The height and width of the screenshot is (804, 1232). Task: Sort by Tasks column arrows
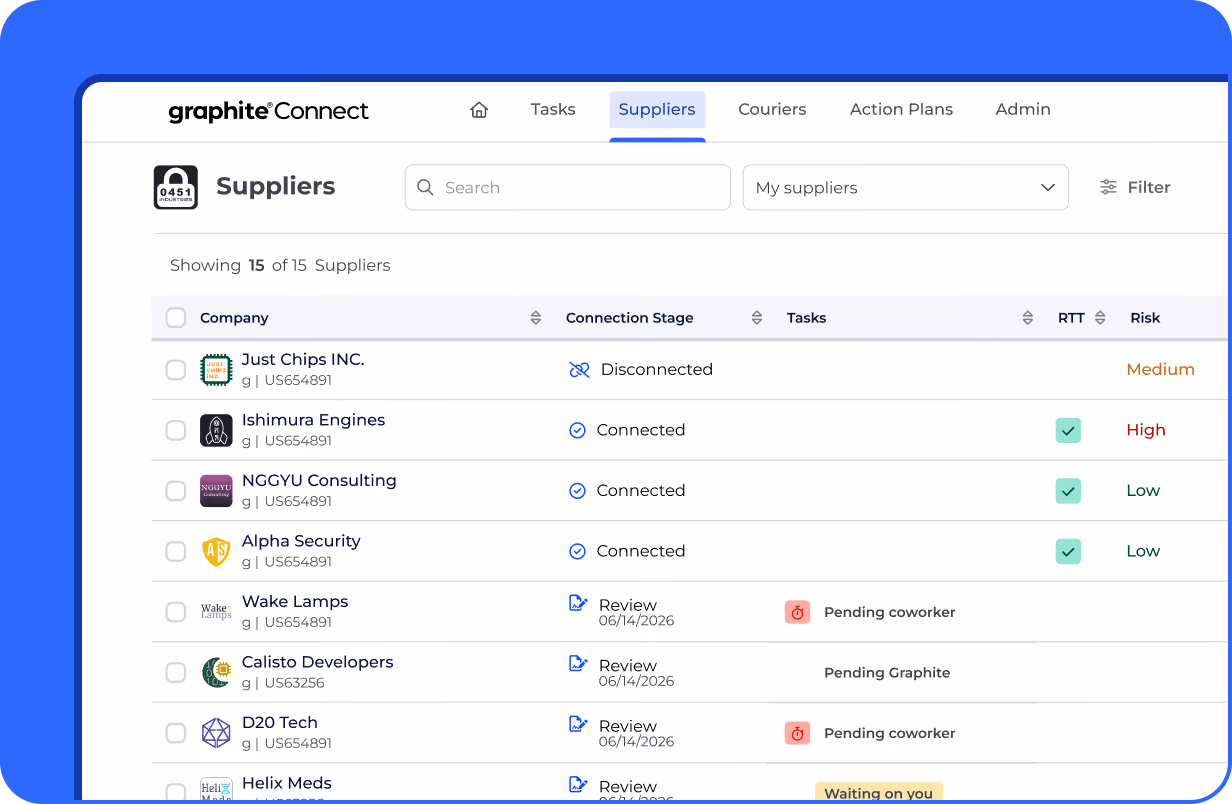[x=1028, y=318]
